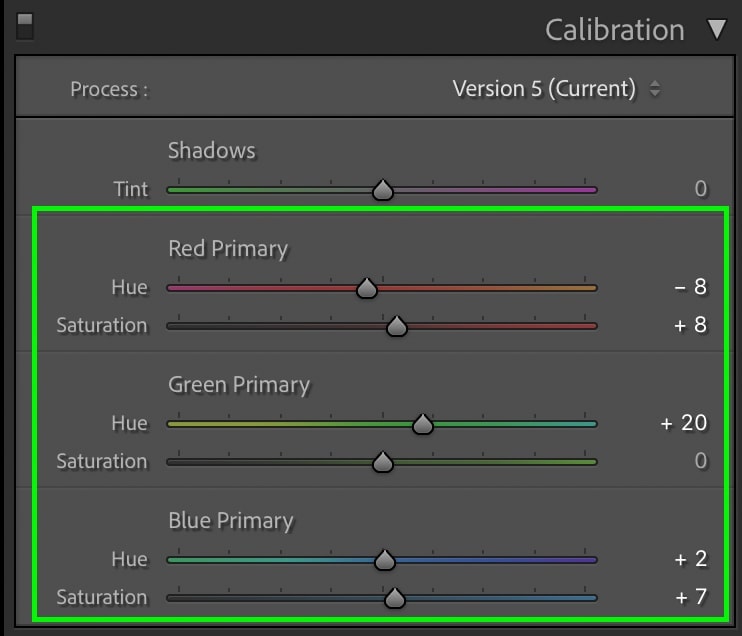Click the Red Primary Saturation value +8
742x636 pixels.
click(x=690, y=326)
